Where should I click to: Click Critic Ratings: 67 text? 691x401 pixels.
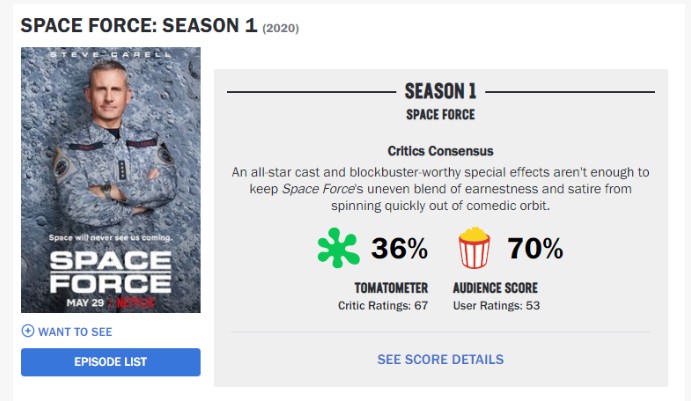(x=383, y=306)
